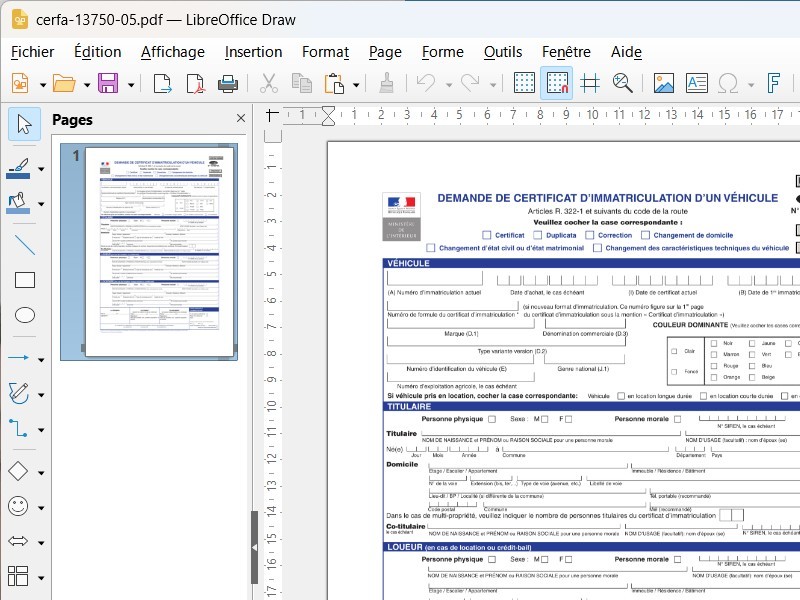Open the Save button dropdown arrow
Viewport: 800px width, 600px height.
pyautogui.click(x=131, y=84)
